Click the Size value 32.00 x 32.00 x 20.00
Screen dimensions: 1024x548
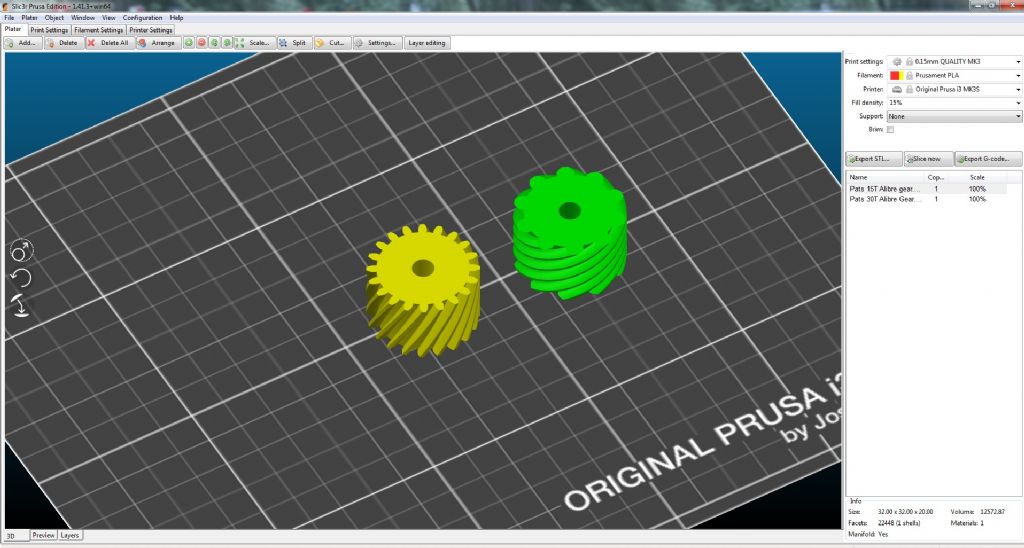(x=906, y=512)
